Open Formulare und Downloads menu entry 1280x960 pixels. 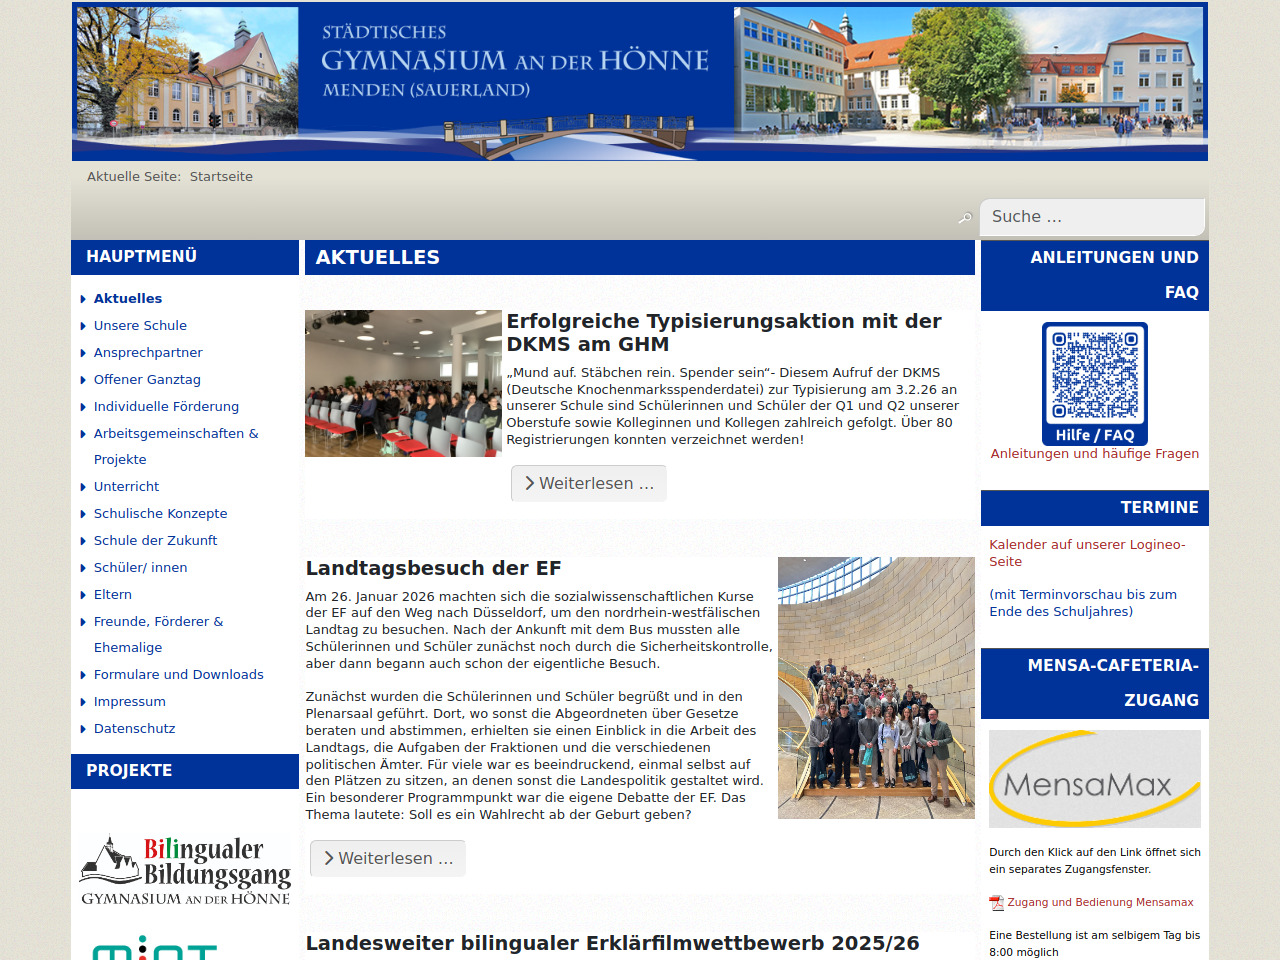[178, 675]
